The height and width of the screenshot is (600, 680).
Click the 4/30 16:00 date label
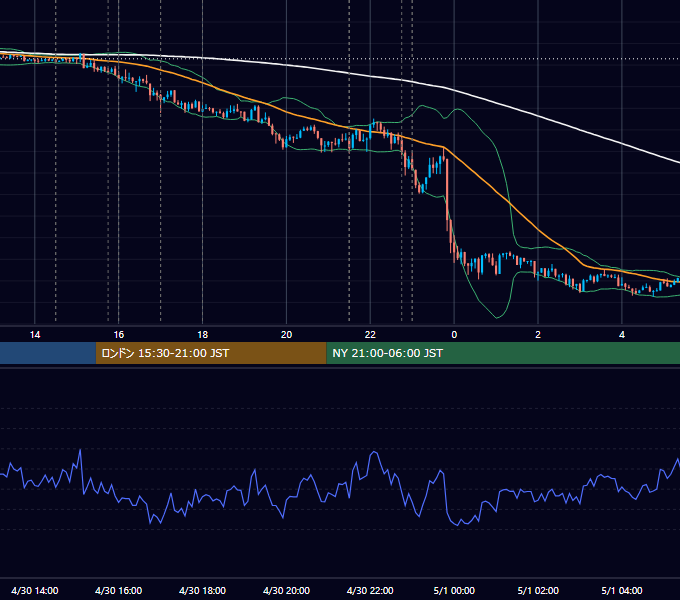click(118, 590)
